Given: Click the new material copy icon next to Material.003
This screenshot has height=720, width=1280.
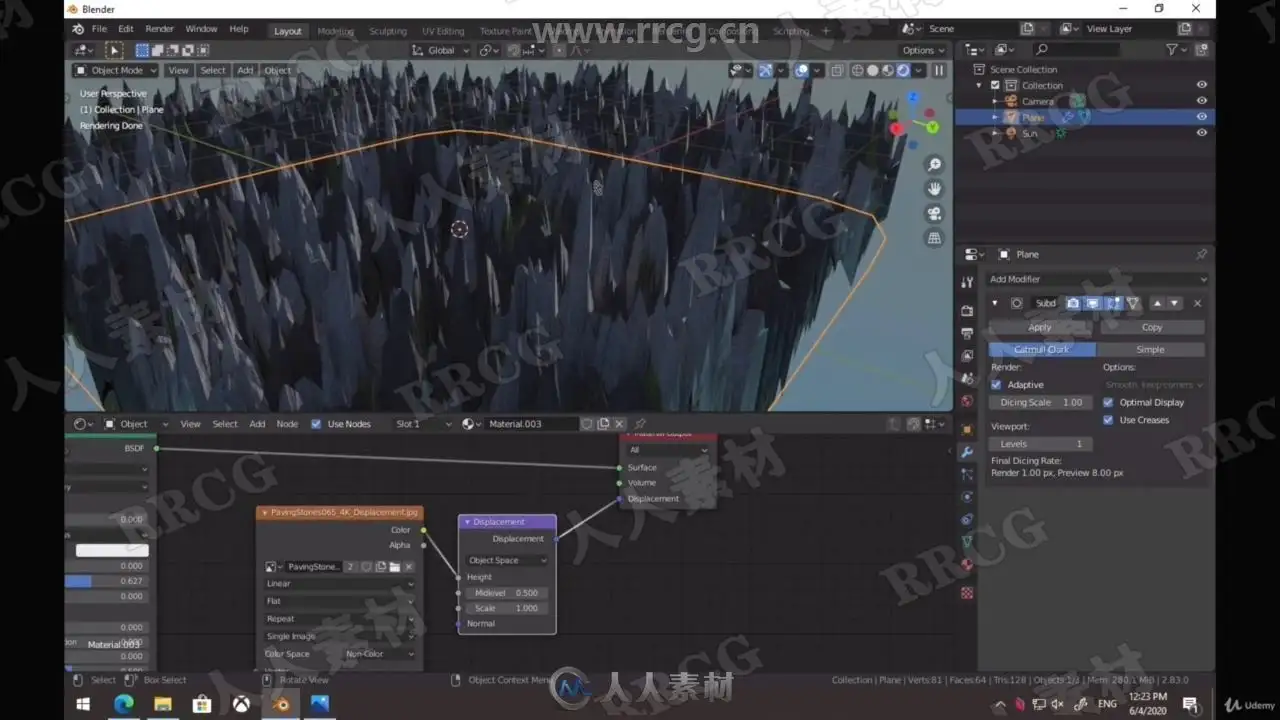Looking at the screenshot, I should [603, 424].
